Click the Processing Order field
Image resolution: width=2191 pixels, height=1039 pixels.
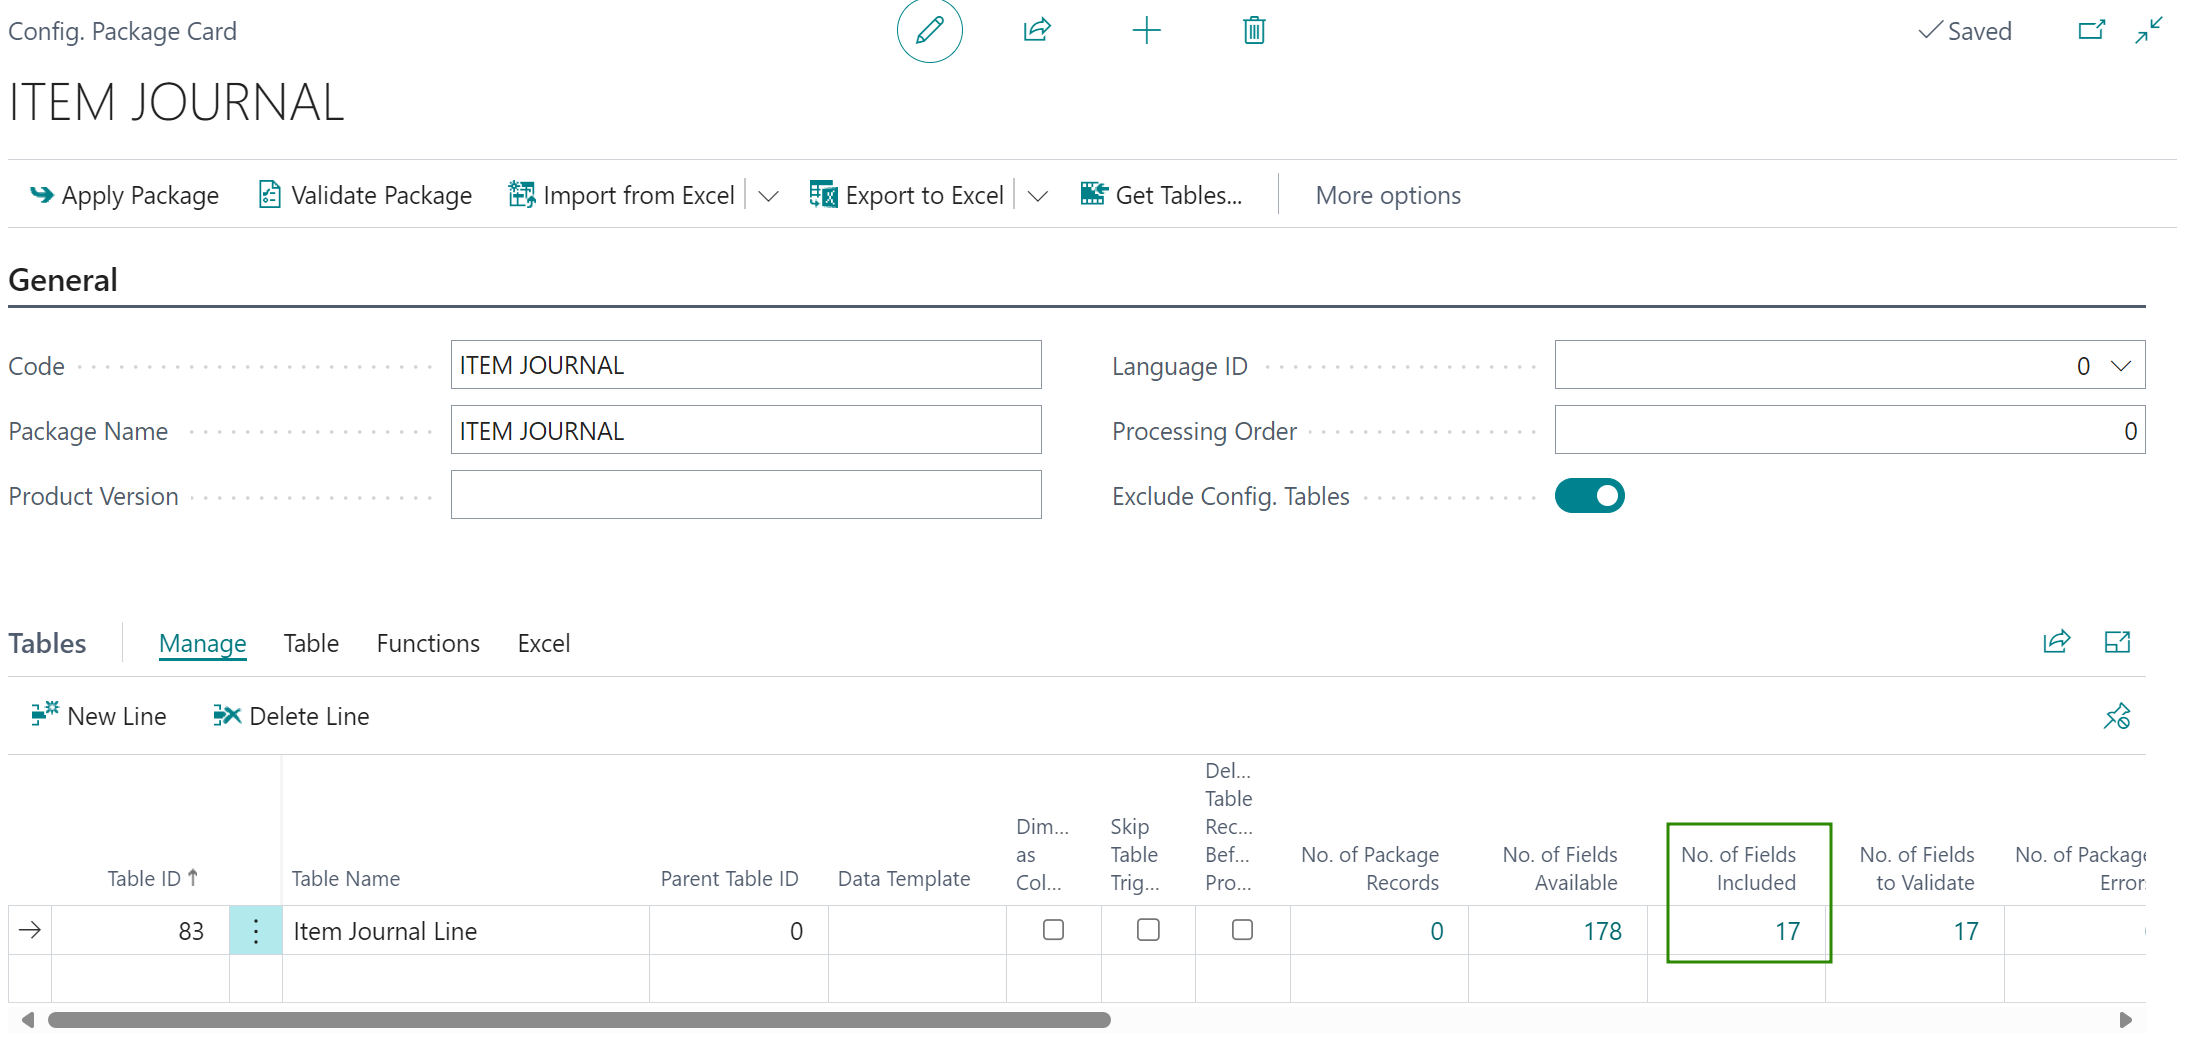1850,430
